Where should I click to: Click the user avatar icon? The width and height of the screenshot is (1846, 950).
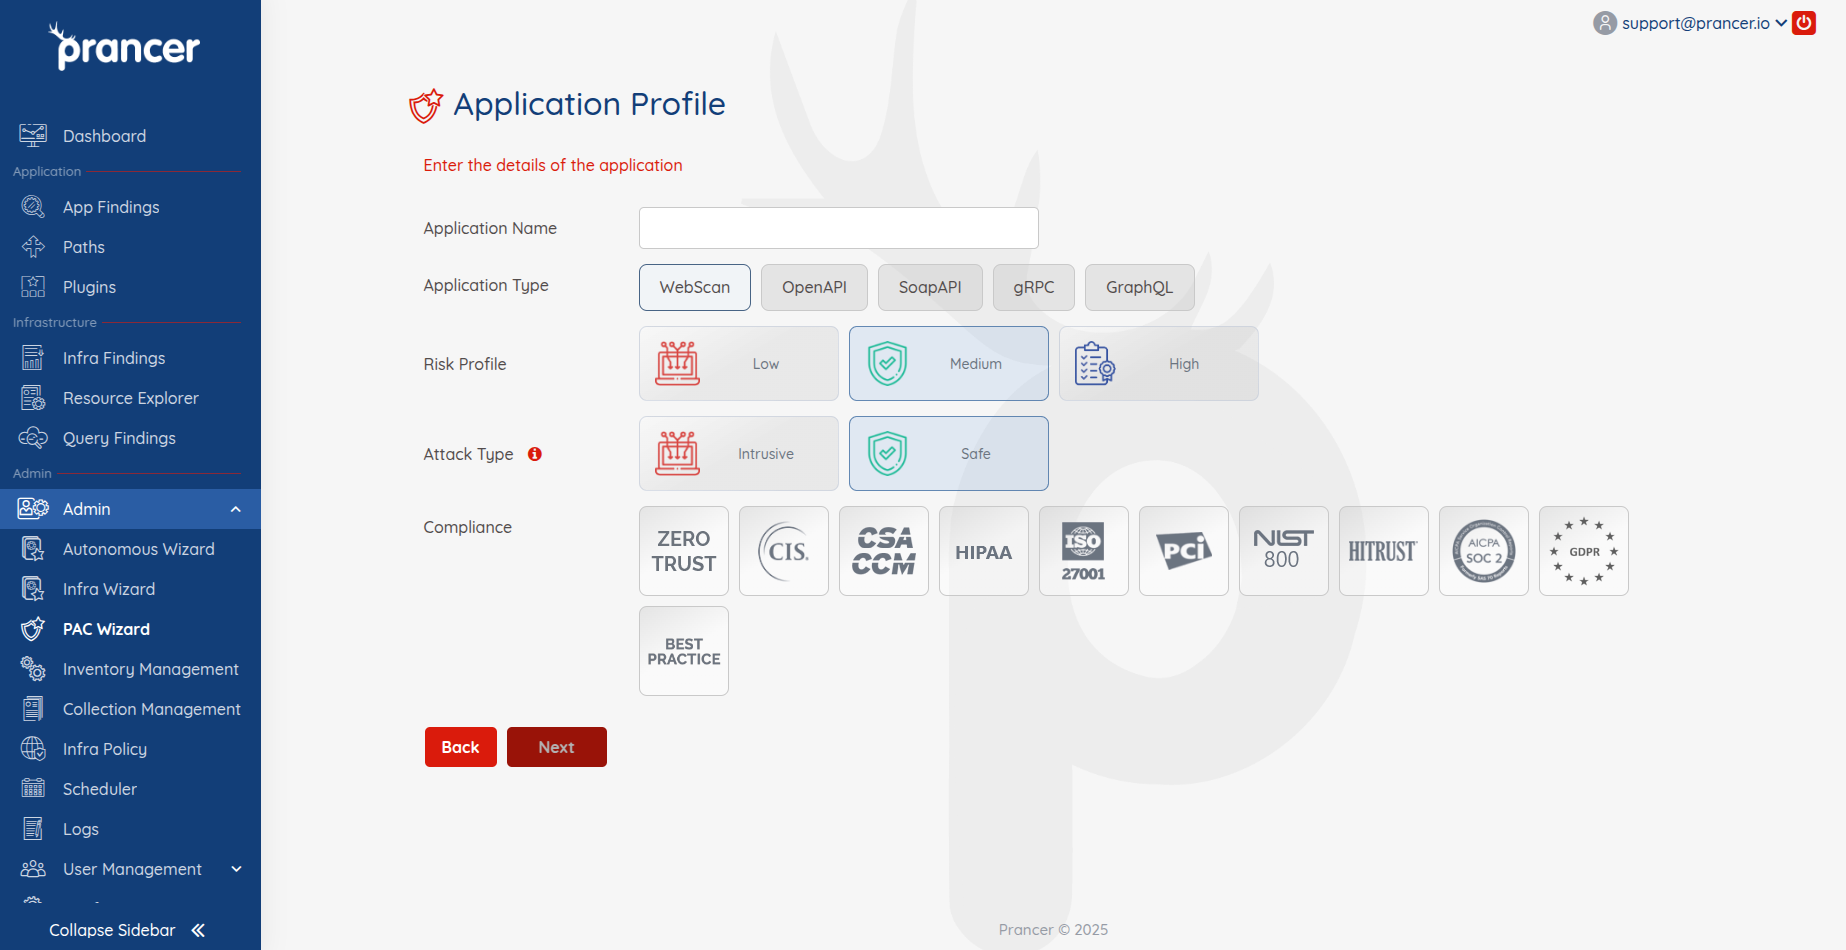coord(1605,23)
